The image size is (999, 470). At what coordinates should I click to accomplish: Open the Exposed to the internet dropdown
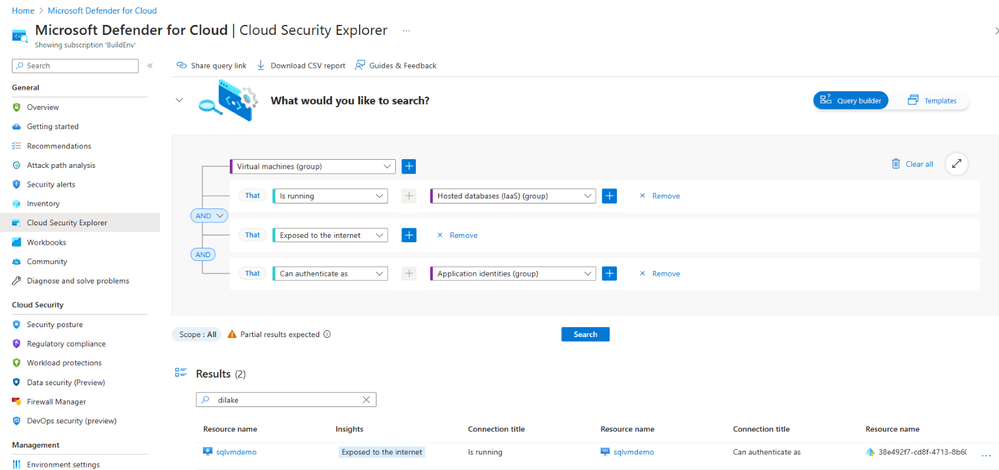[x=330, y=235]
